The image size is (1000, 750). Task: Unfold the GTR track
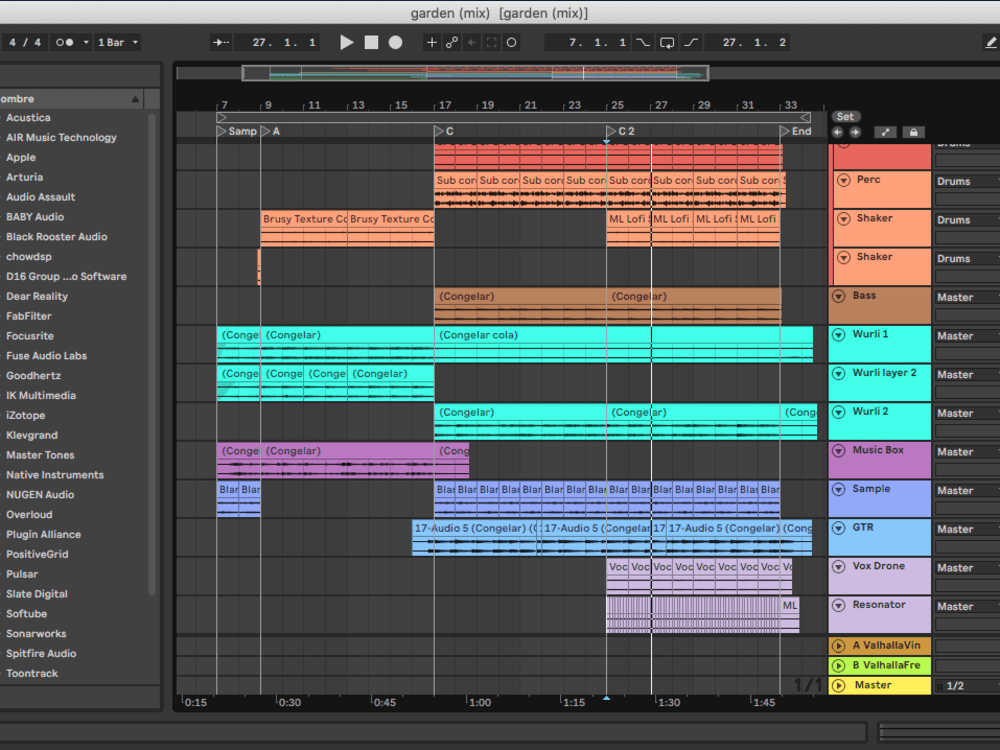[x=839, y=528]
